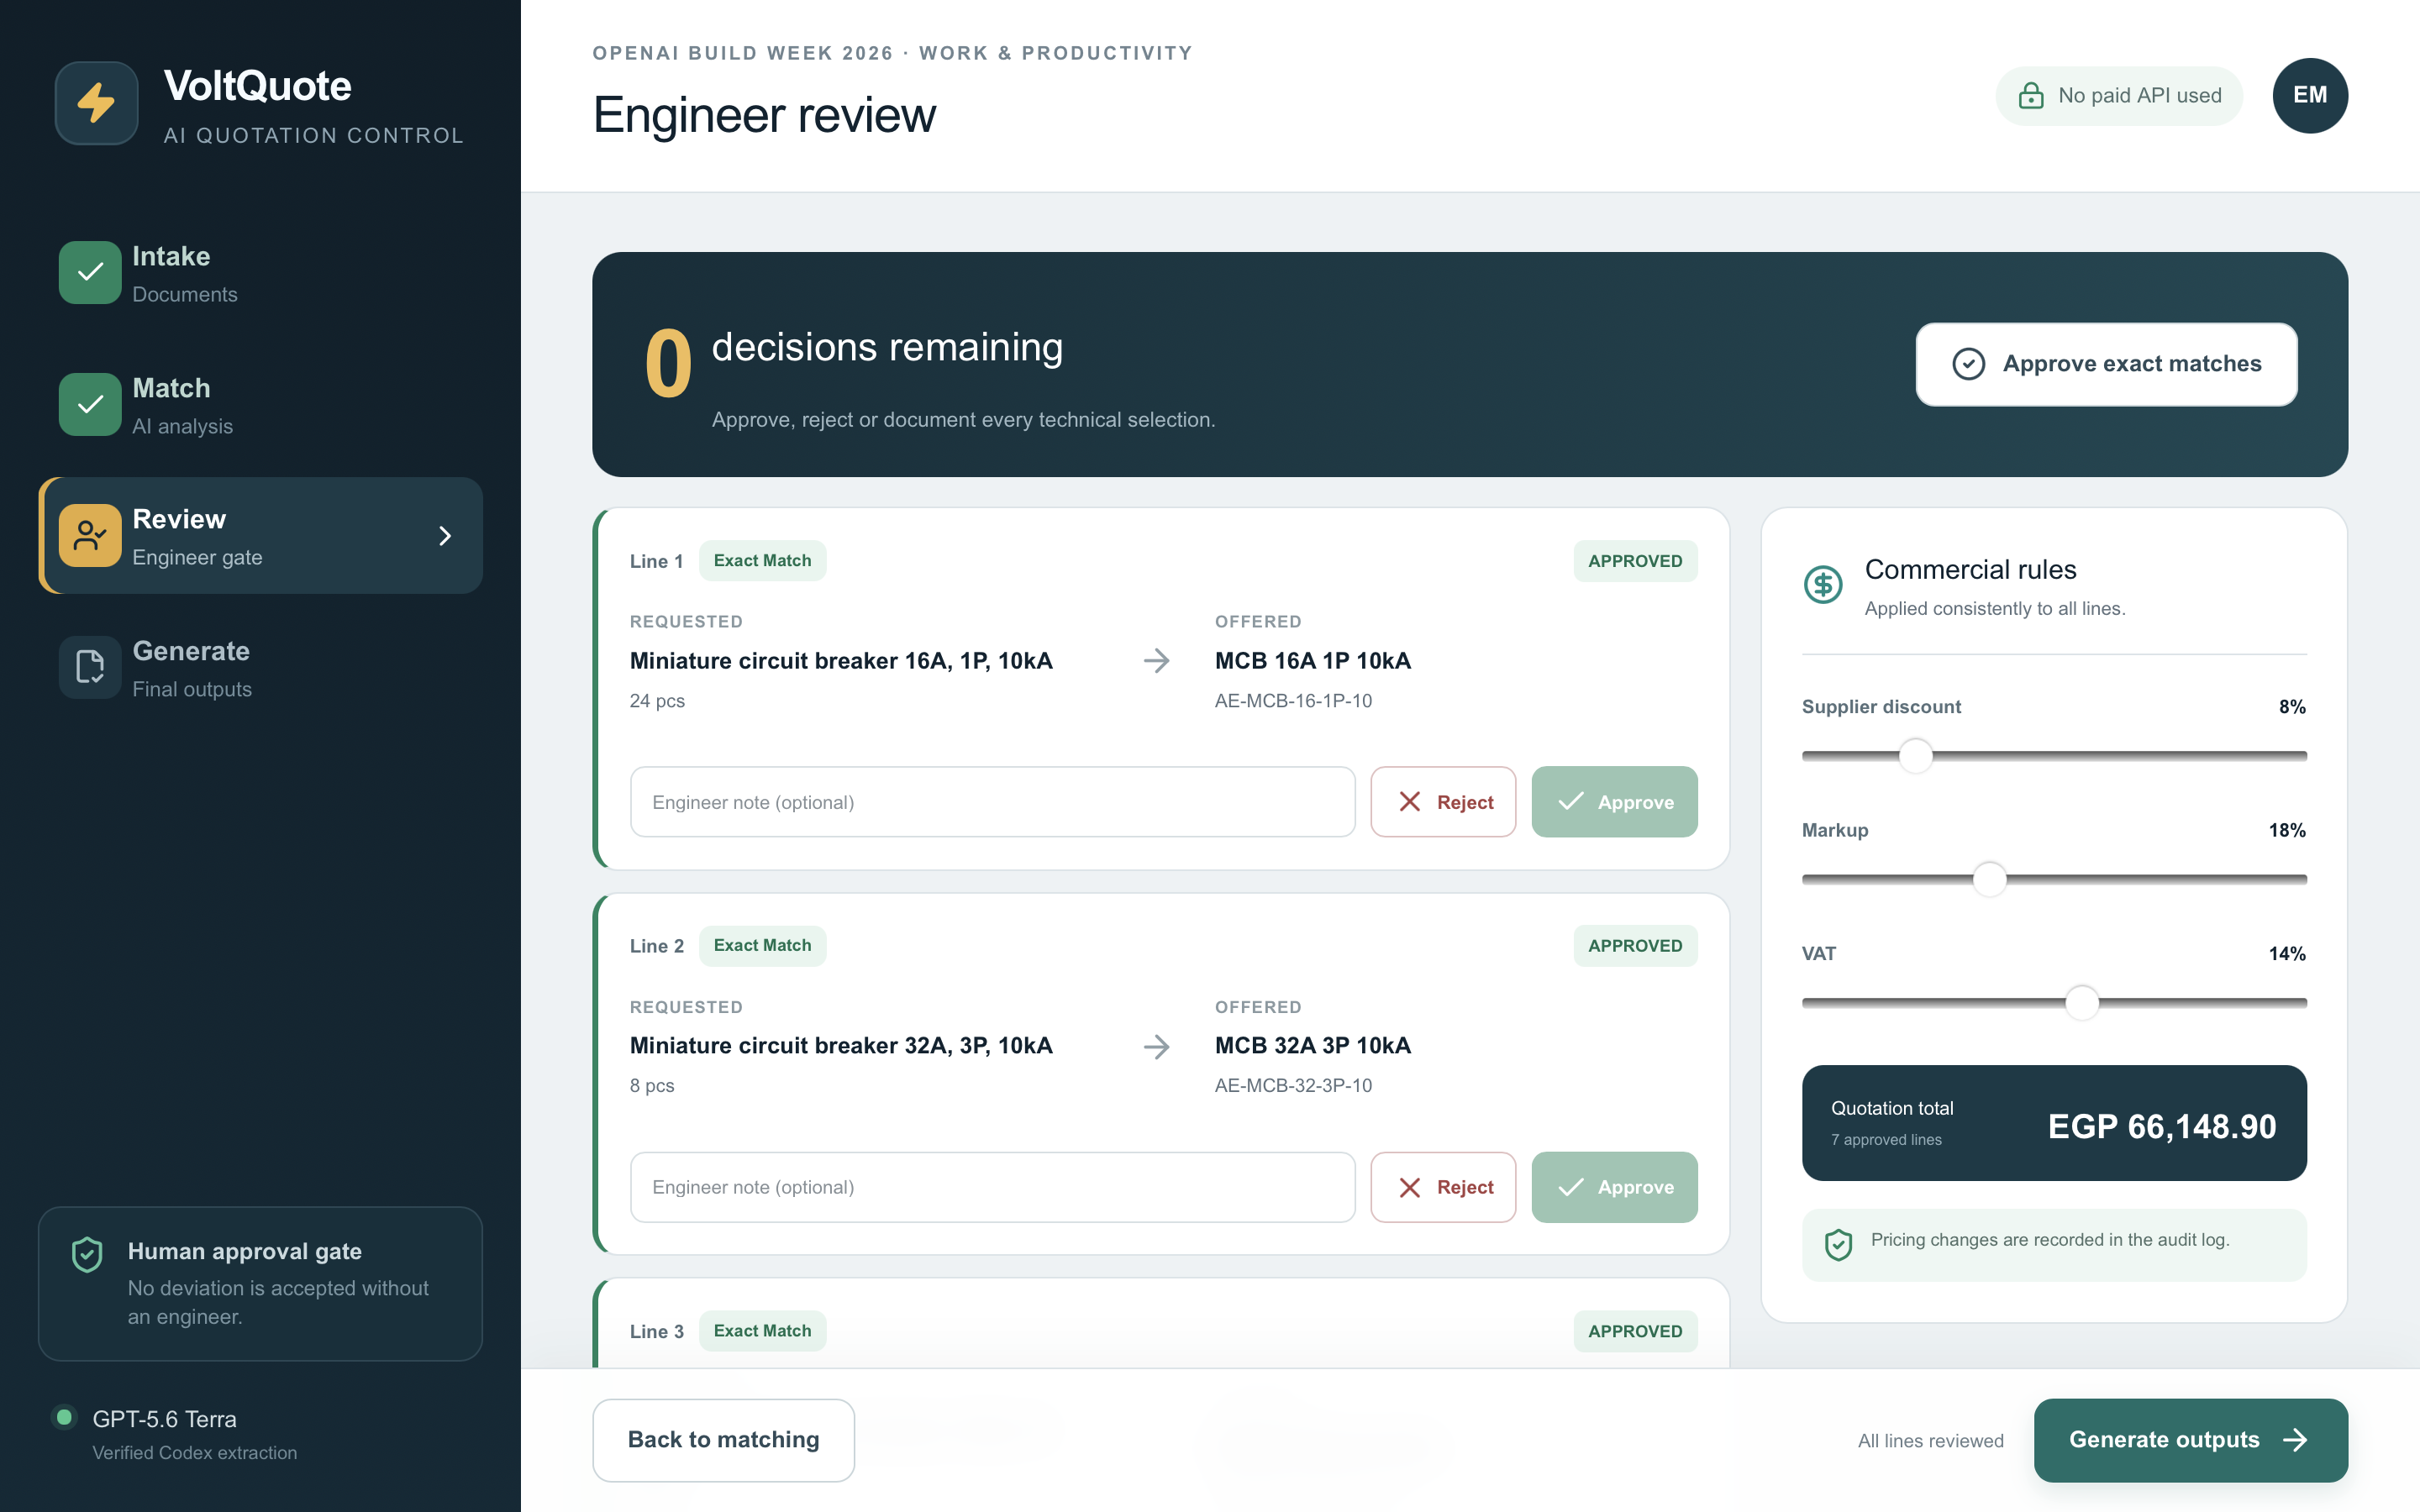Click Line 2 APPROVED status badge

tap(1635, 946)
